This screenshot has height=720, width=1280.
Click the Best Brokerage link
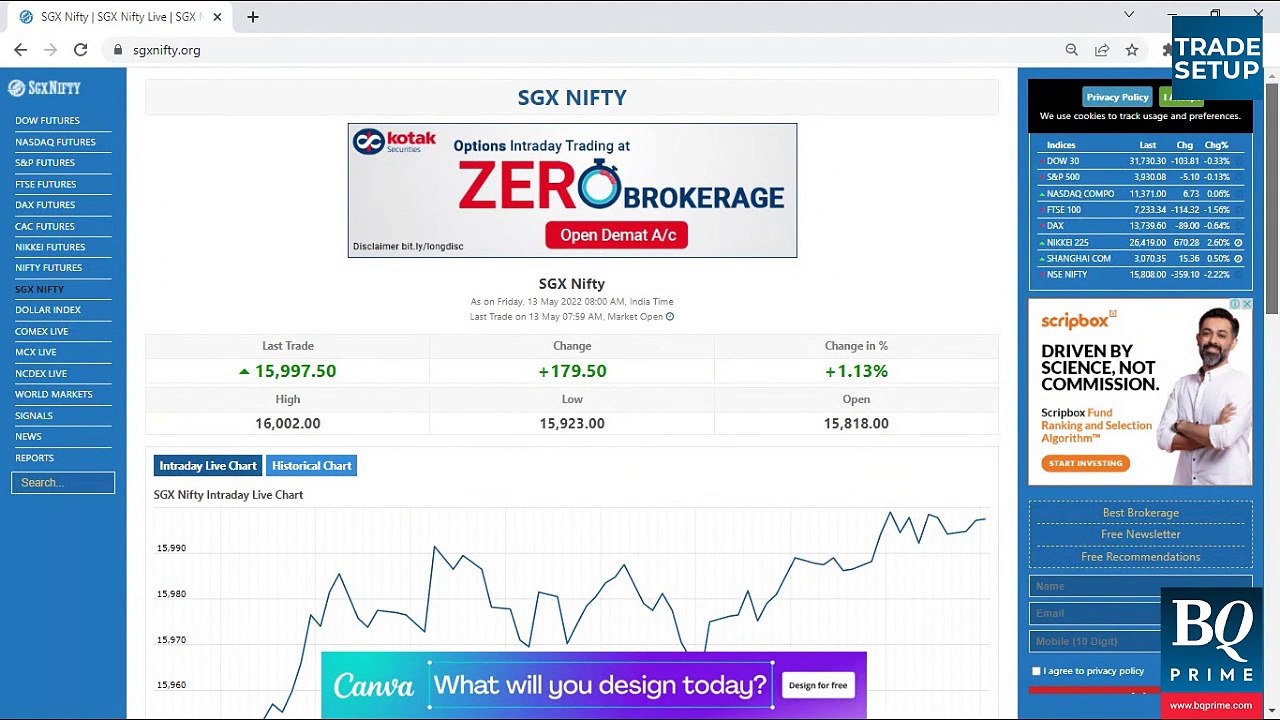pos(1140,513)
